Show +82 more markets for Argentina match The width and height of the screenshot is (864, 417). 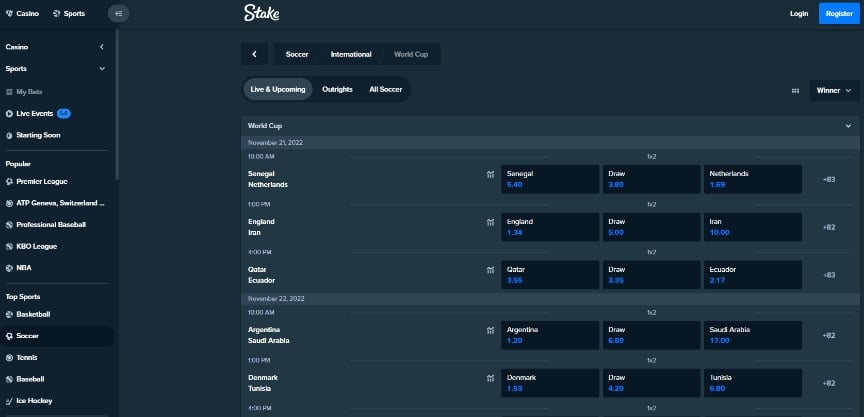pyautogui.click(x=829, y=335)
